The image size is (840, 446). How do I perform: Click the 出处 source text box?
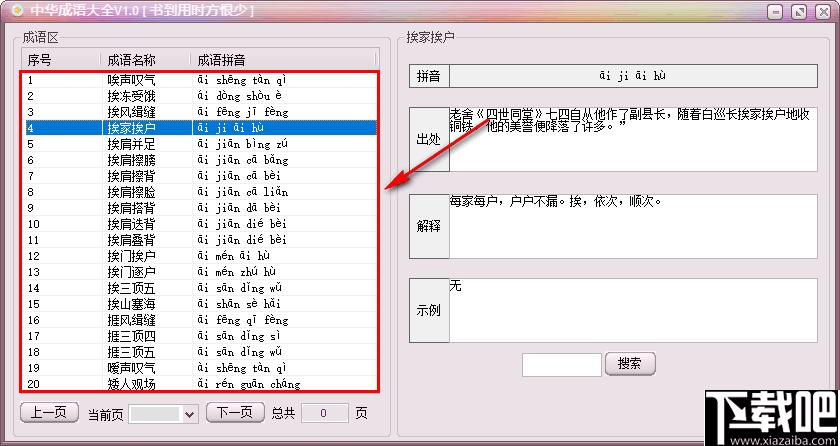(x=633, y=140)
